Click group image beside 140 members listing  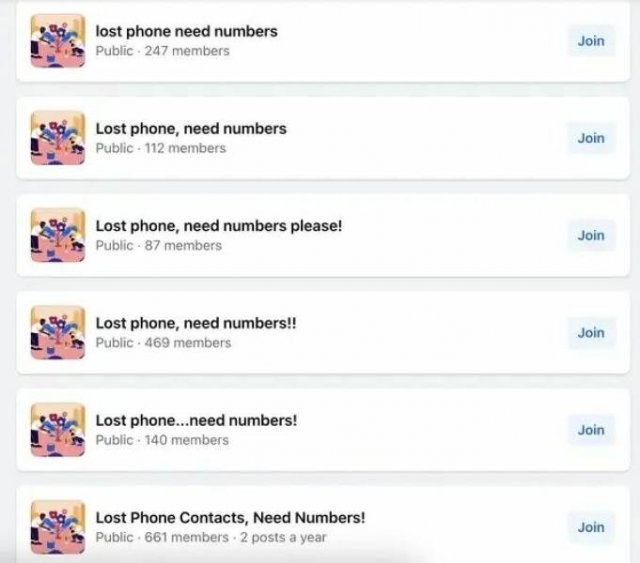tap(58, 429)
